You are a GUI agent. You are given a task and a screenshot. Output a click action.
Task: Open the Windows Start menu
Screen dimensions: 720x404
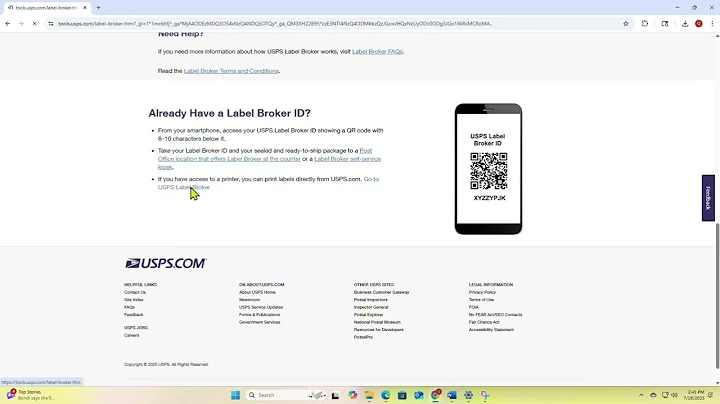coord(236,395)
